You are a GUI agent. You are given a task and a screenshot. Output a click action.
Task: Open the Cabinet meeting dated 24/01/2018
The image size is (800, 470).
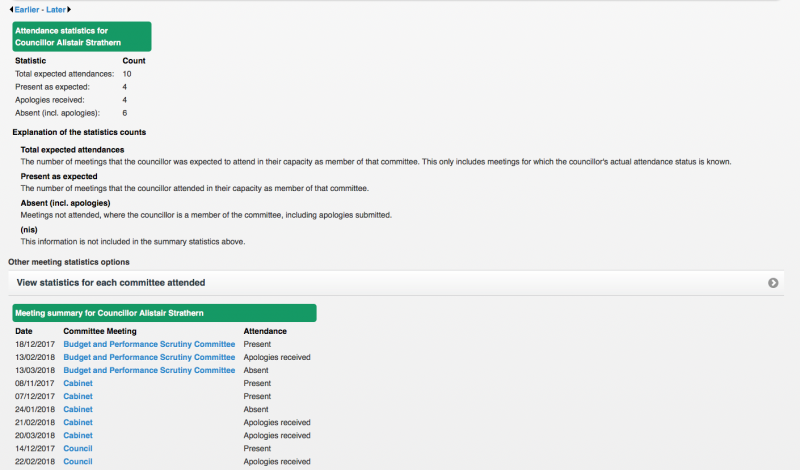(78, 409)
